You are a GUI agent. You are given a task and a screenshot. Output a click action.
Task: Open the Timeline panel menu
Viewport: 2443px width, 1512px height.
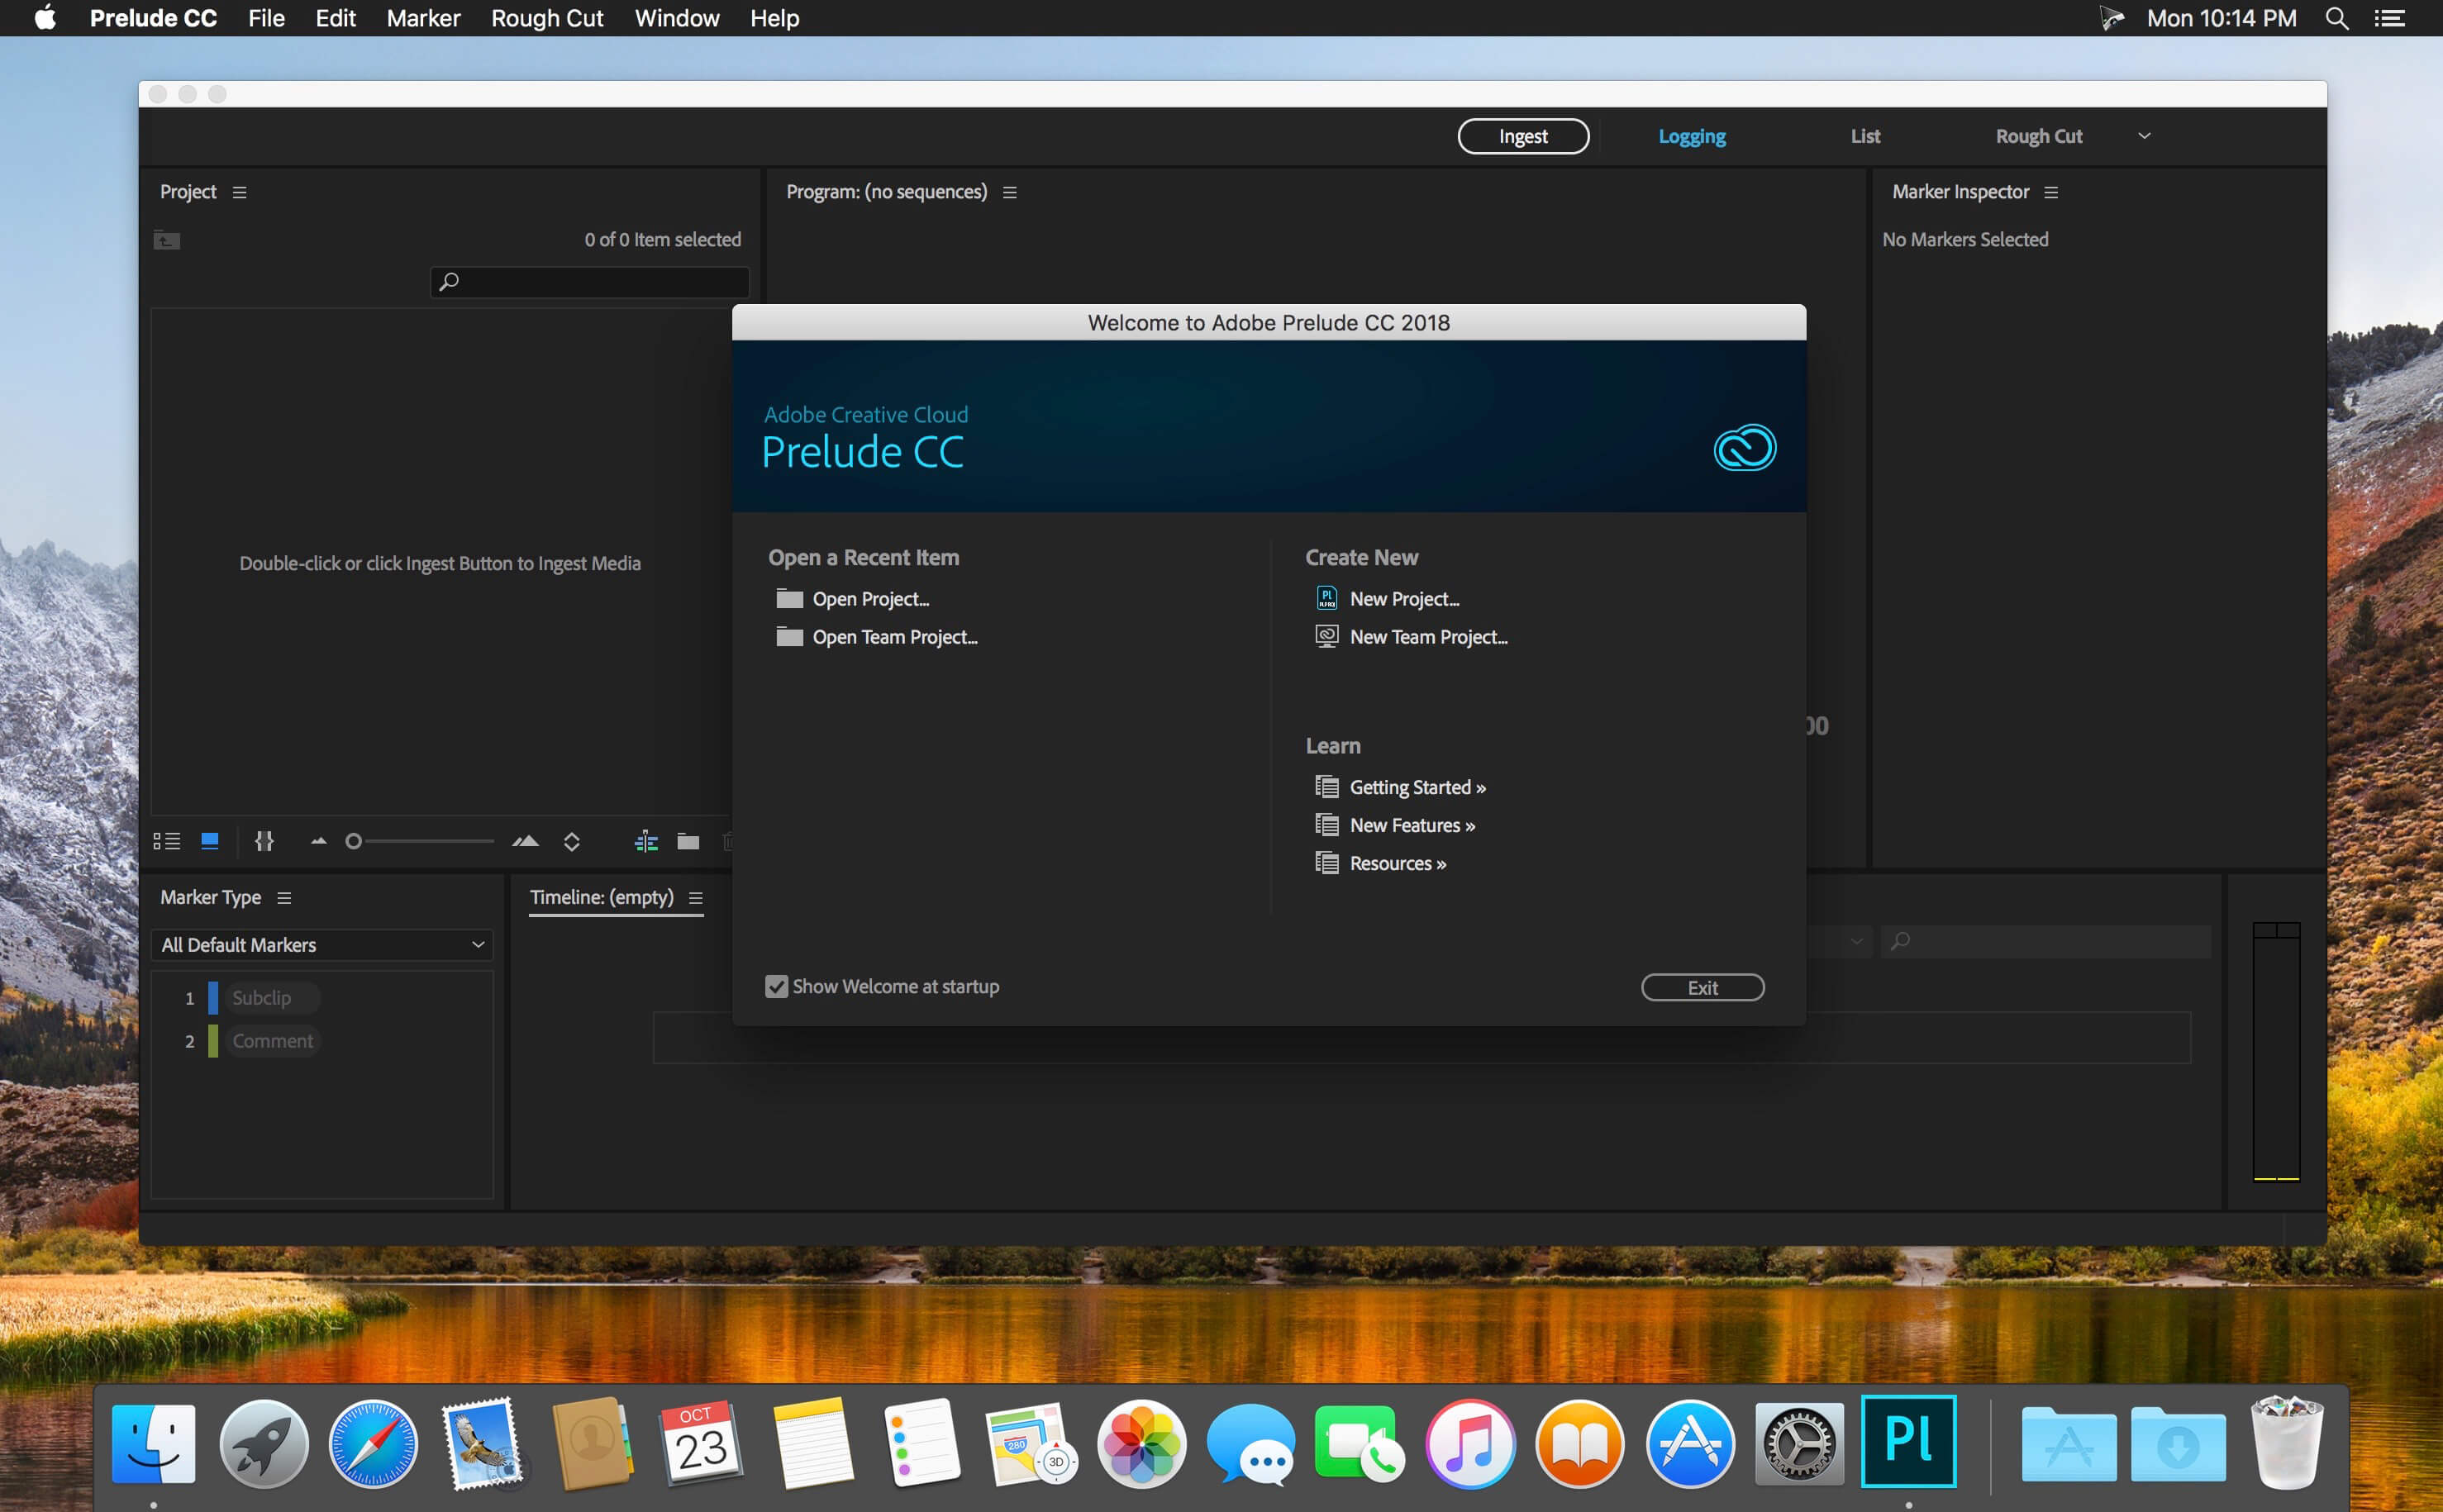point(696,898)
